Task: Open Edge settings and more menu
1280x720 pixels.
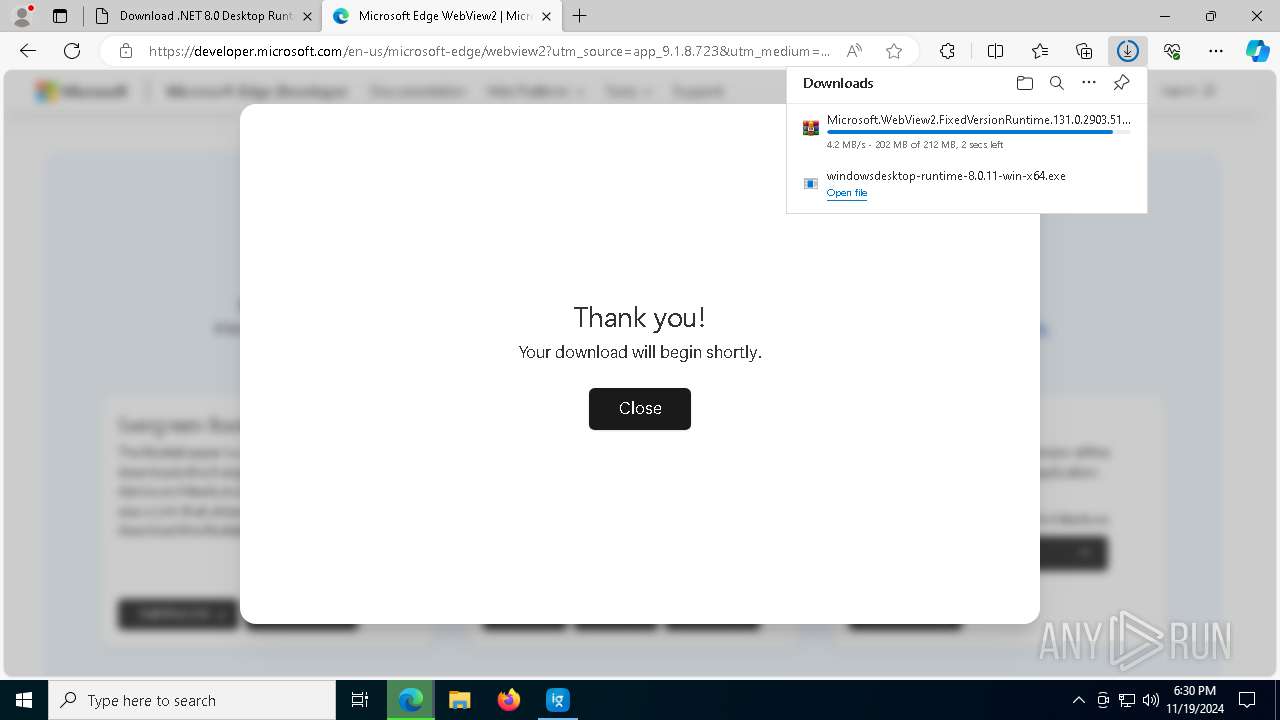Action: click(x=1216, y=51)
